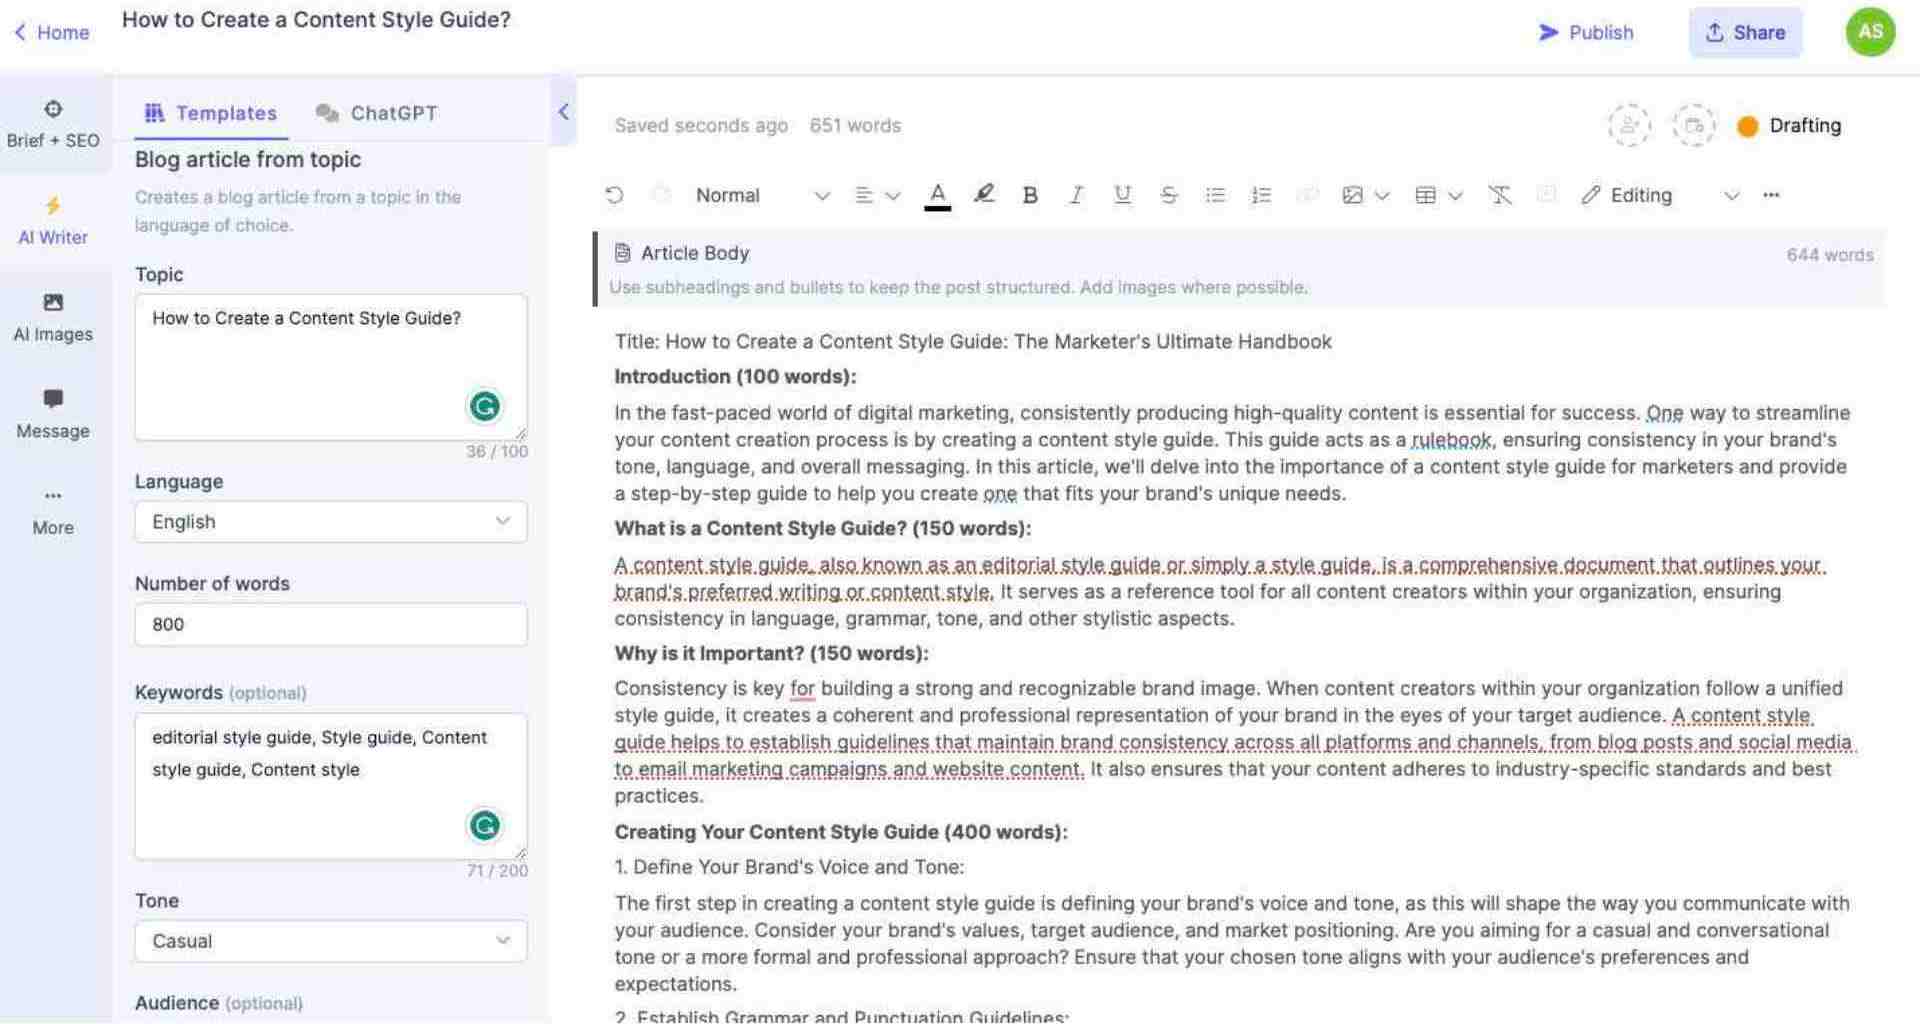
Task: Open the text alignment dropdown
Action: pos(877,195)
